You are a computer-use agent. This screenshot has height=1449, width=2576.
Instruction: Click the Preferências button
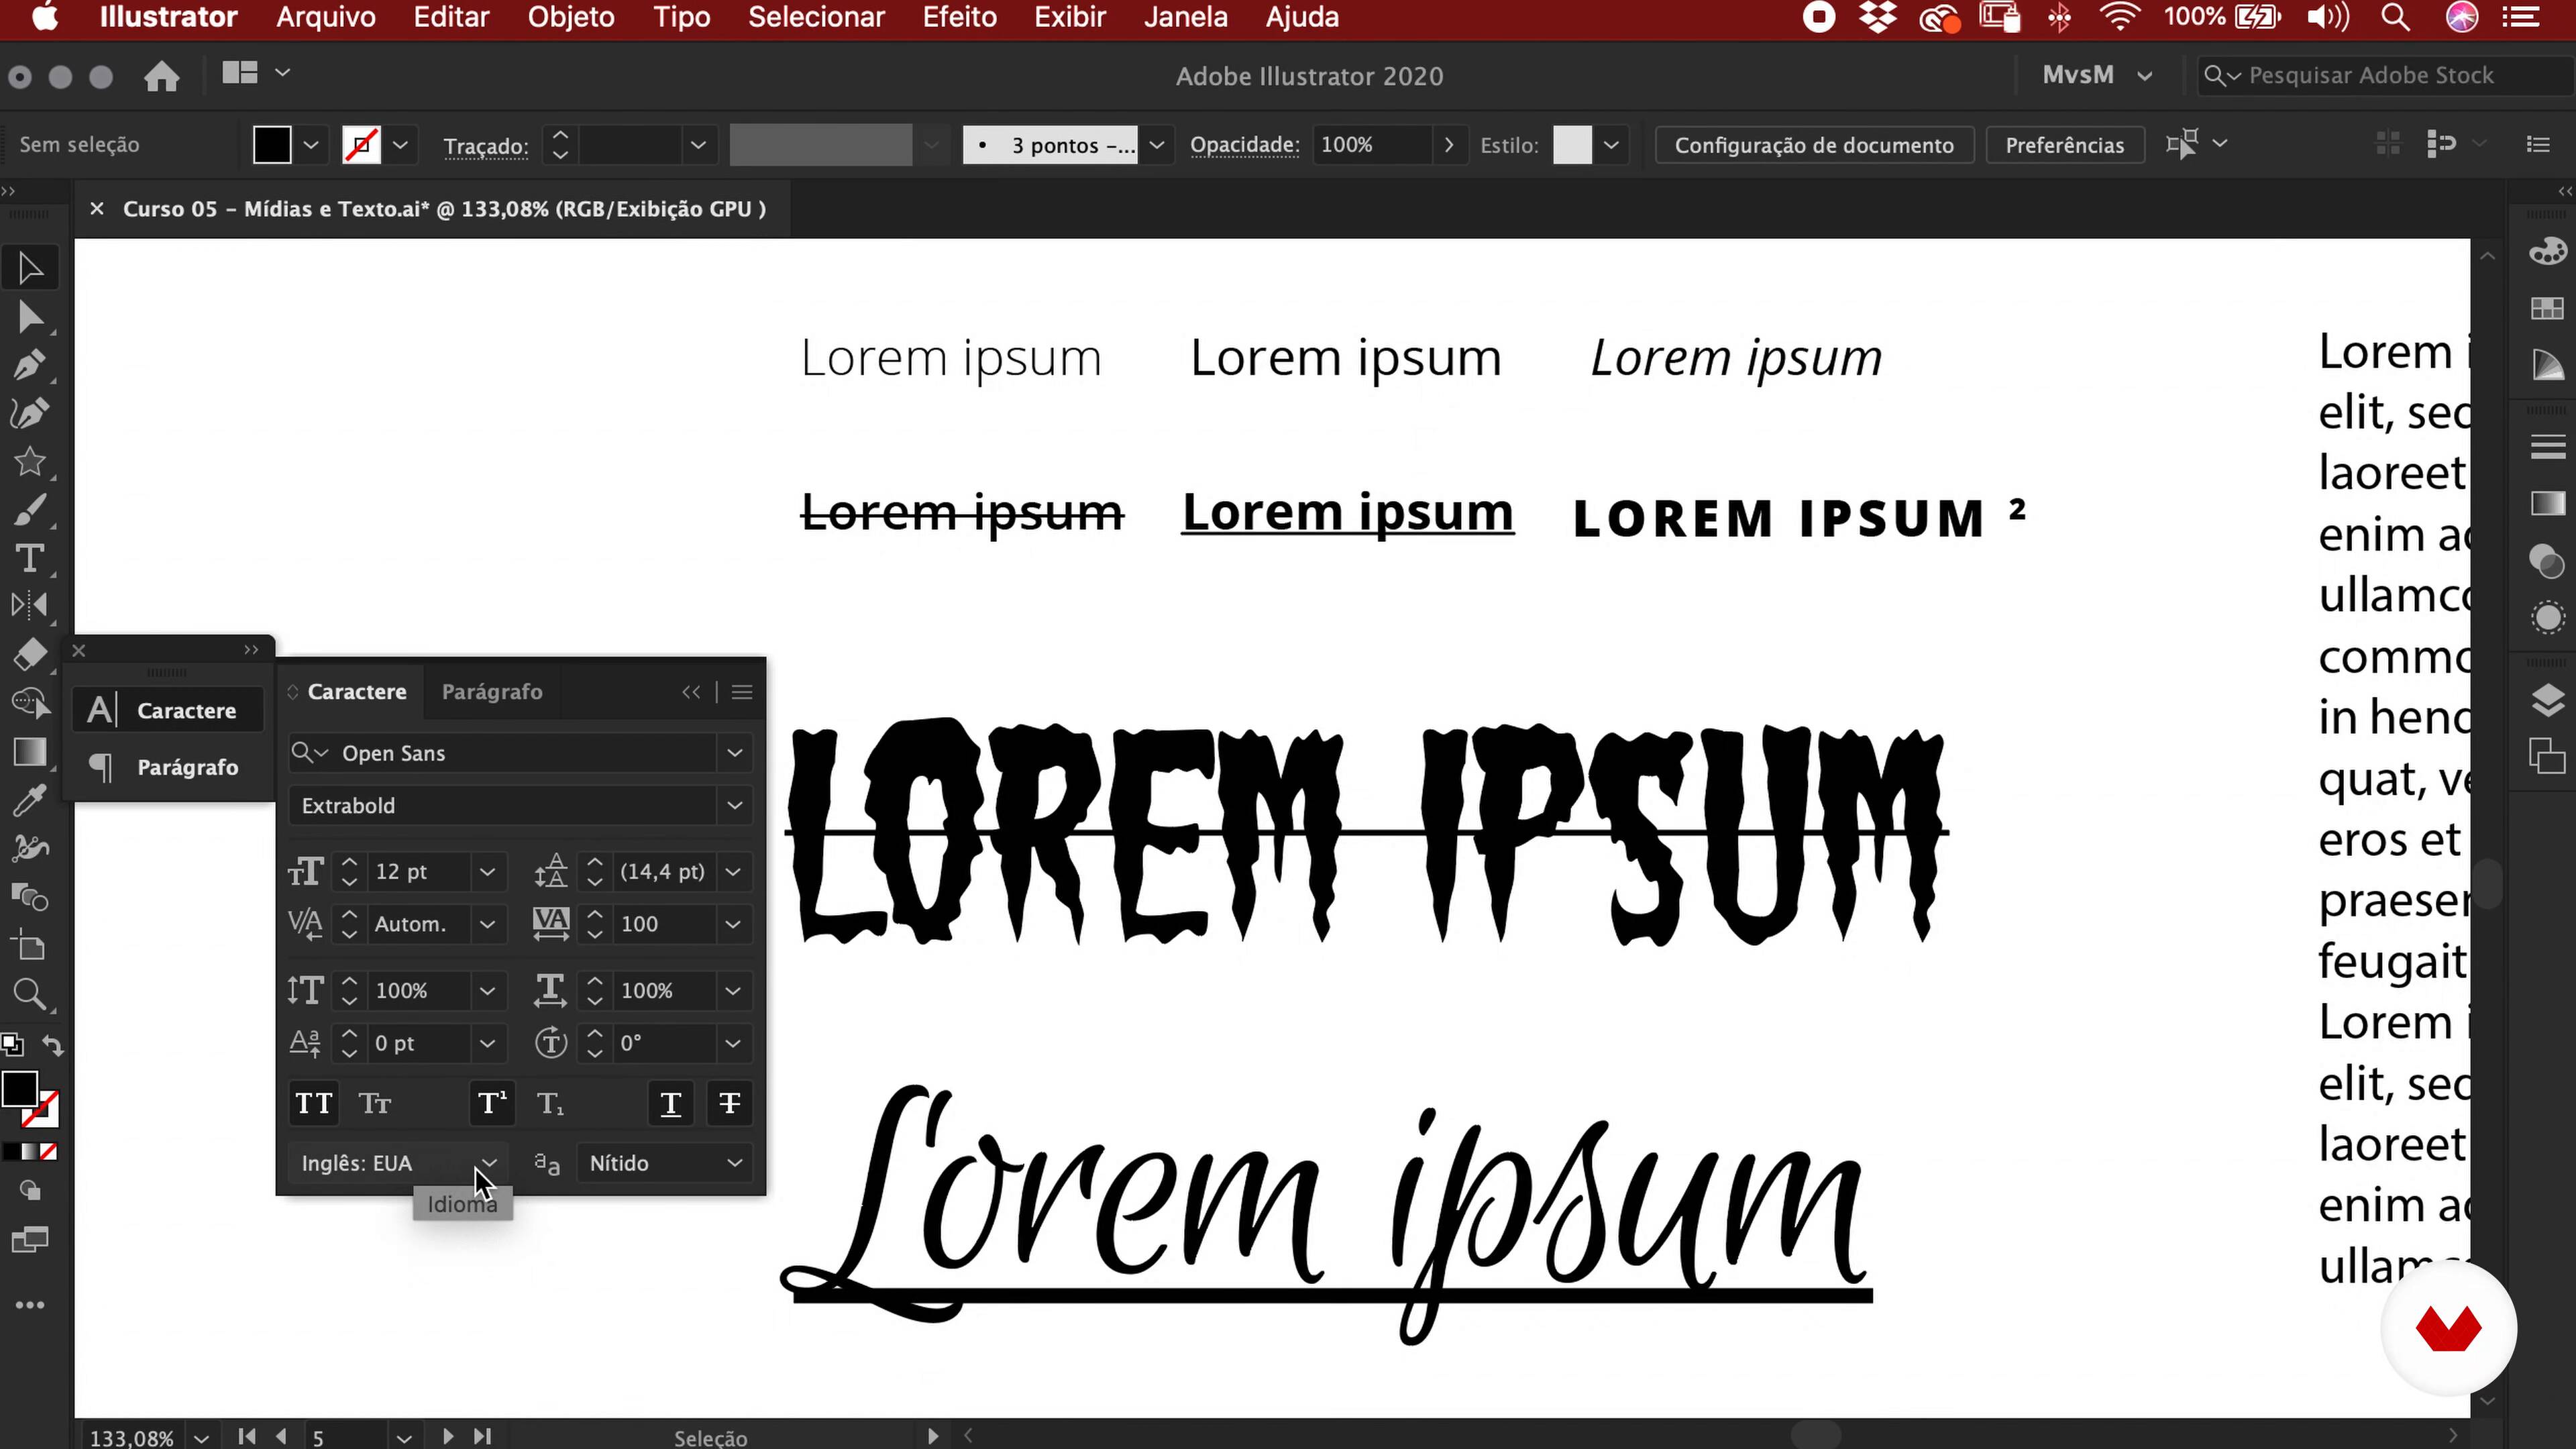click(x=2064, y=145)
